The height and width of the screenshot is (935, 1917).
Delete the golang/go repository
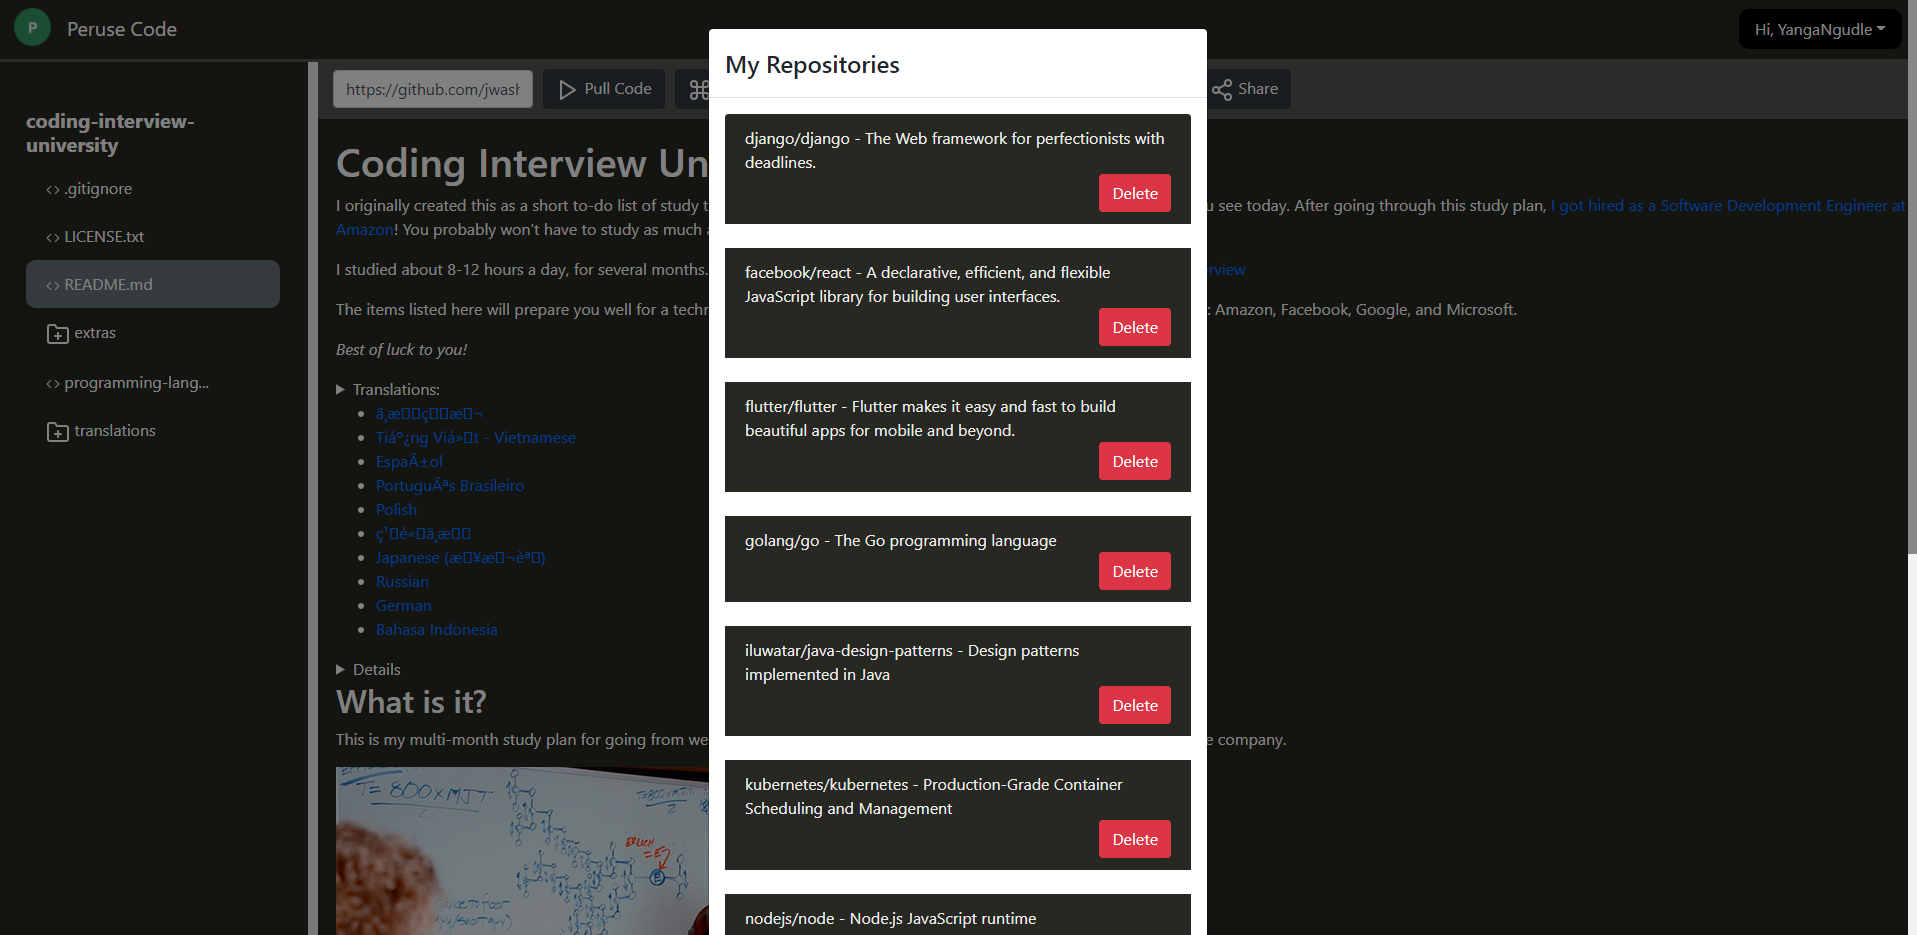[1135, 571]
